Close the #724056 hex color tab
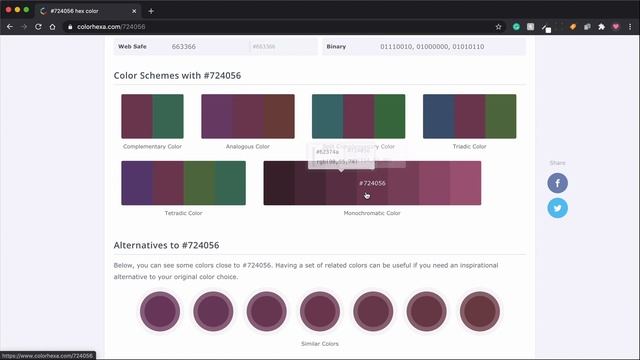The width and height of the screenshot is (640, 360). 134,11
